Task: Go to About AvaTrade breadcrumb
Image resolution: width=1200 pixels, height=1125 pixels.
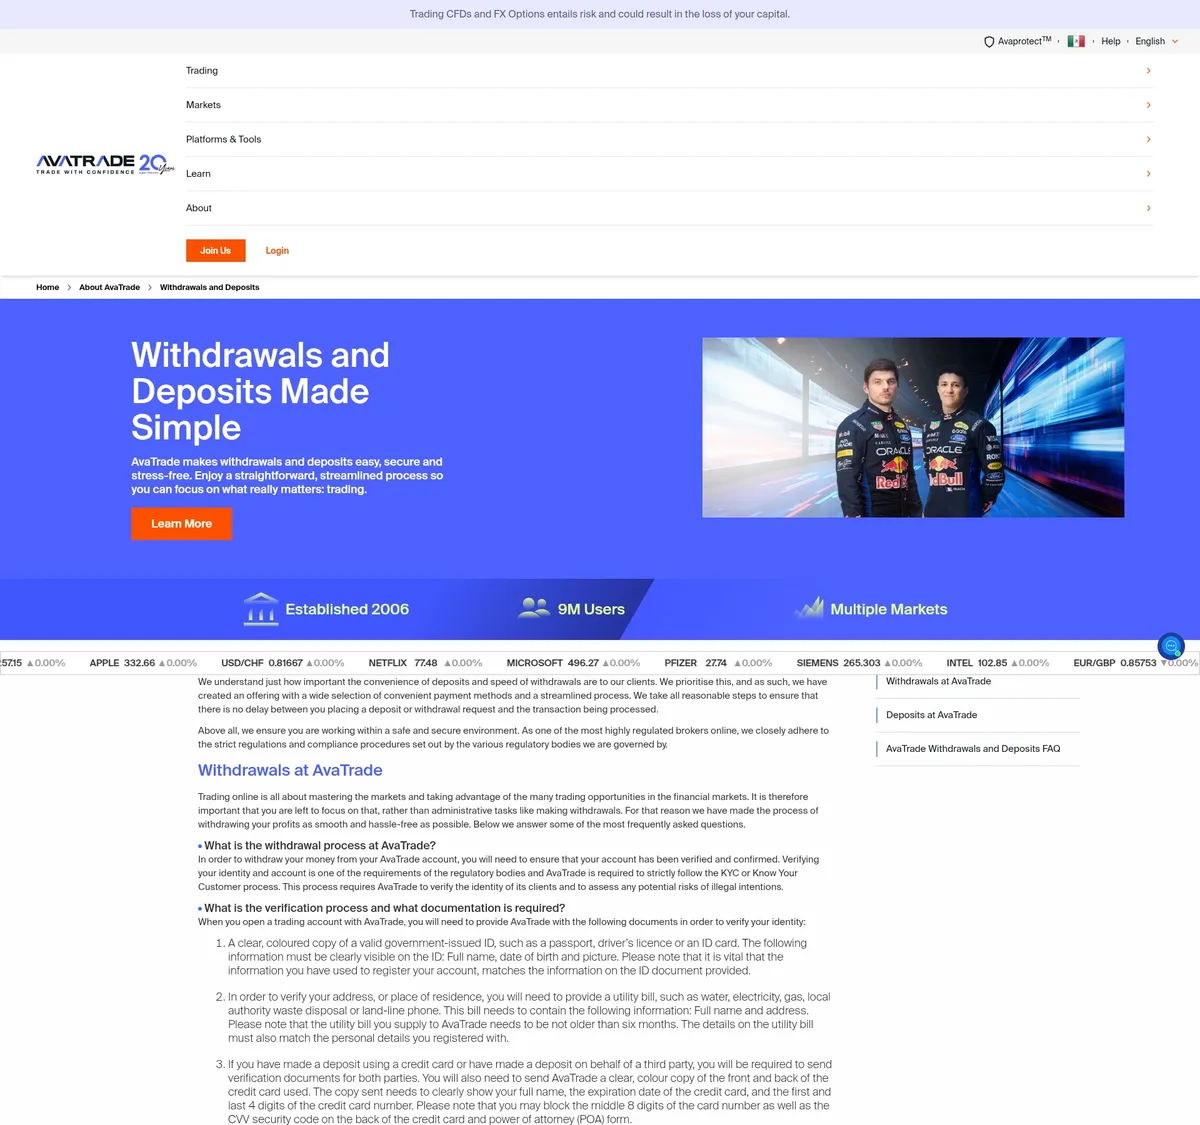Action: click(x=109, y=287)
